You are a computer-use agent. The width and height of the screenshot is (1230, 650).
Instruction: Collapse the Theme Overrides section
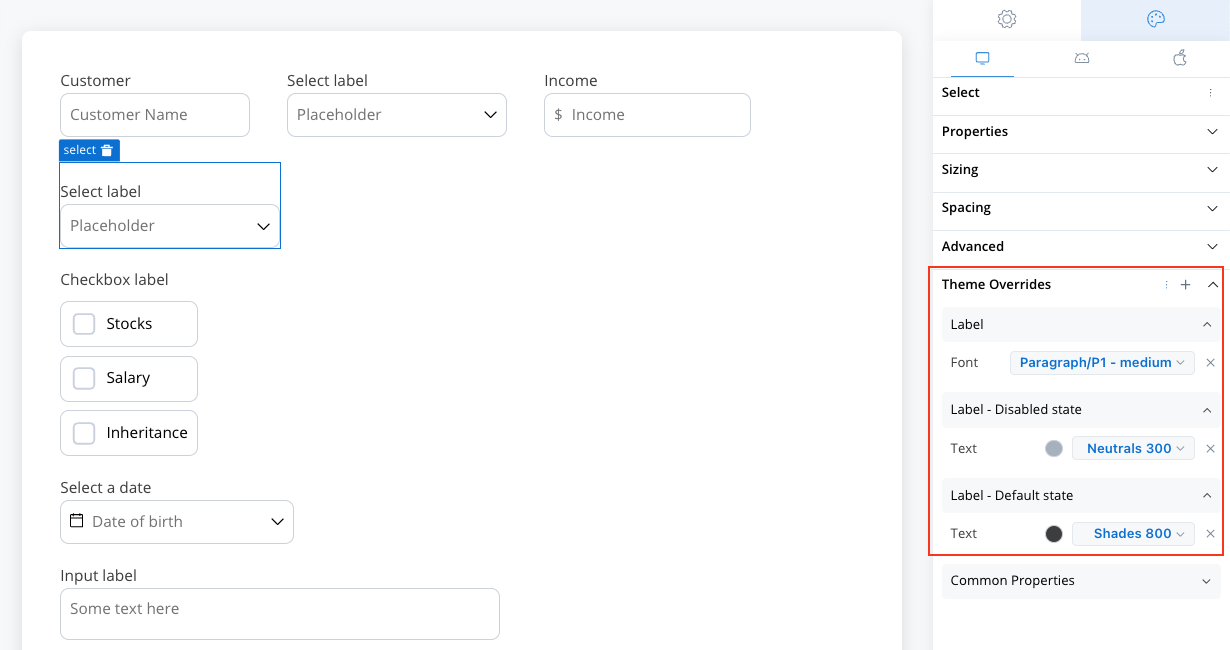click(1212, 285)
